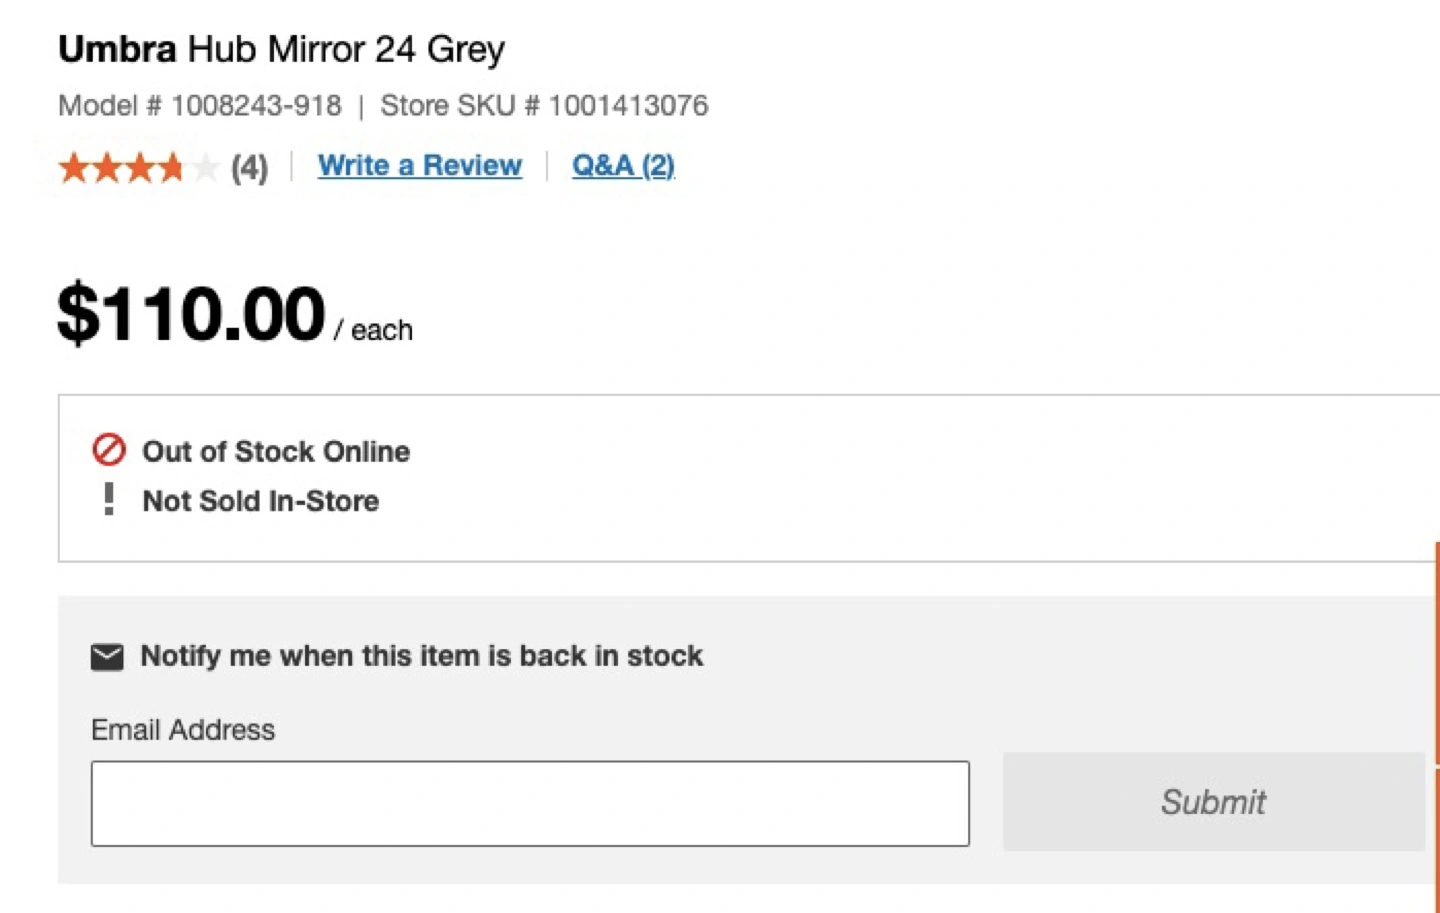The image size is (1440, 913).
Task: Click the Hub Mirror 24 Grey product title
Action: pyautogui.click(x=347, y=49)
